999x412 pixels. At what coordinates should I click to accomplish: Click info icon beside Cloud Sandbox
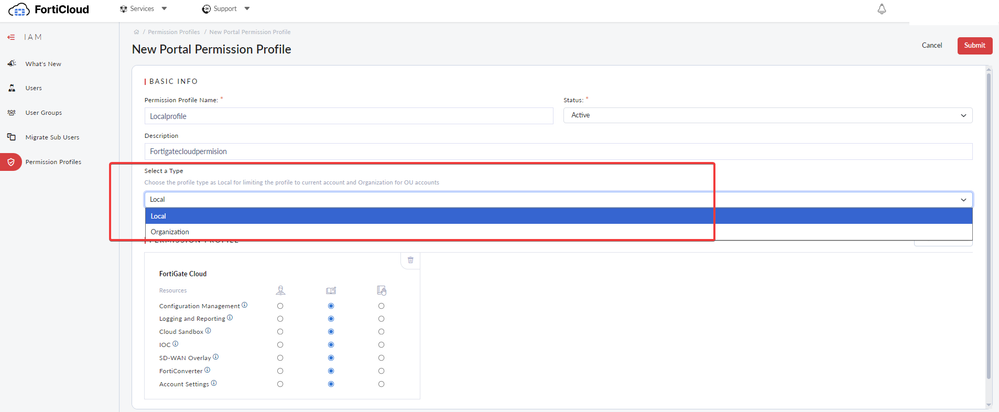[208, 331]
